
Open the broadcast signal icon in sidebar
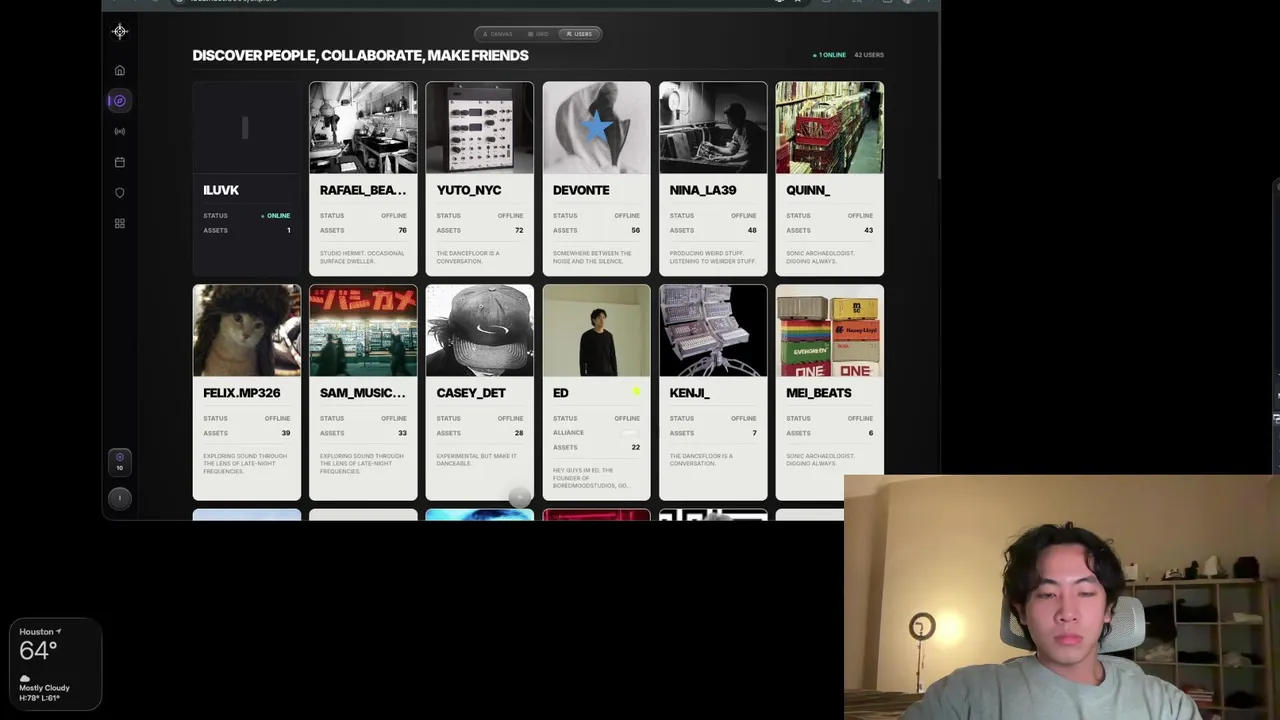click(119, 131)
